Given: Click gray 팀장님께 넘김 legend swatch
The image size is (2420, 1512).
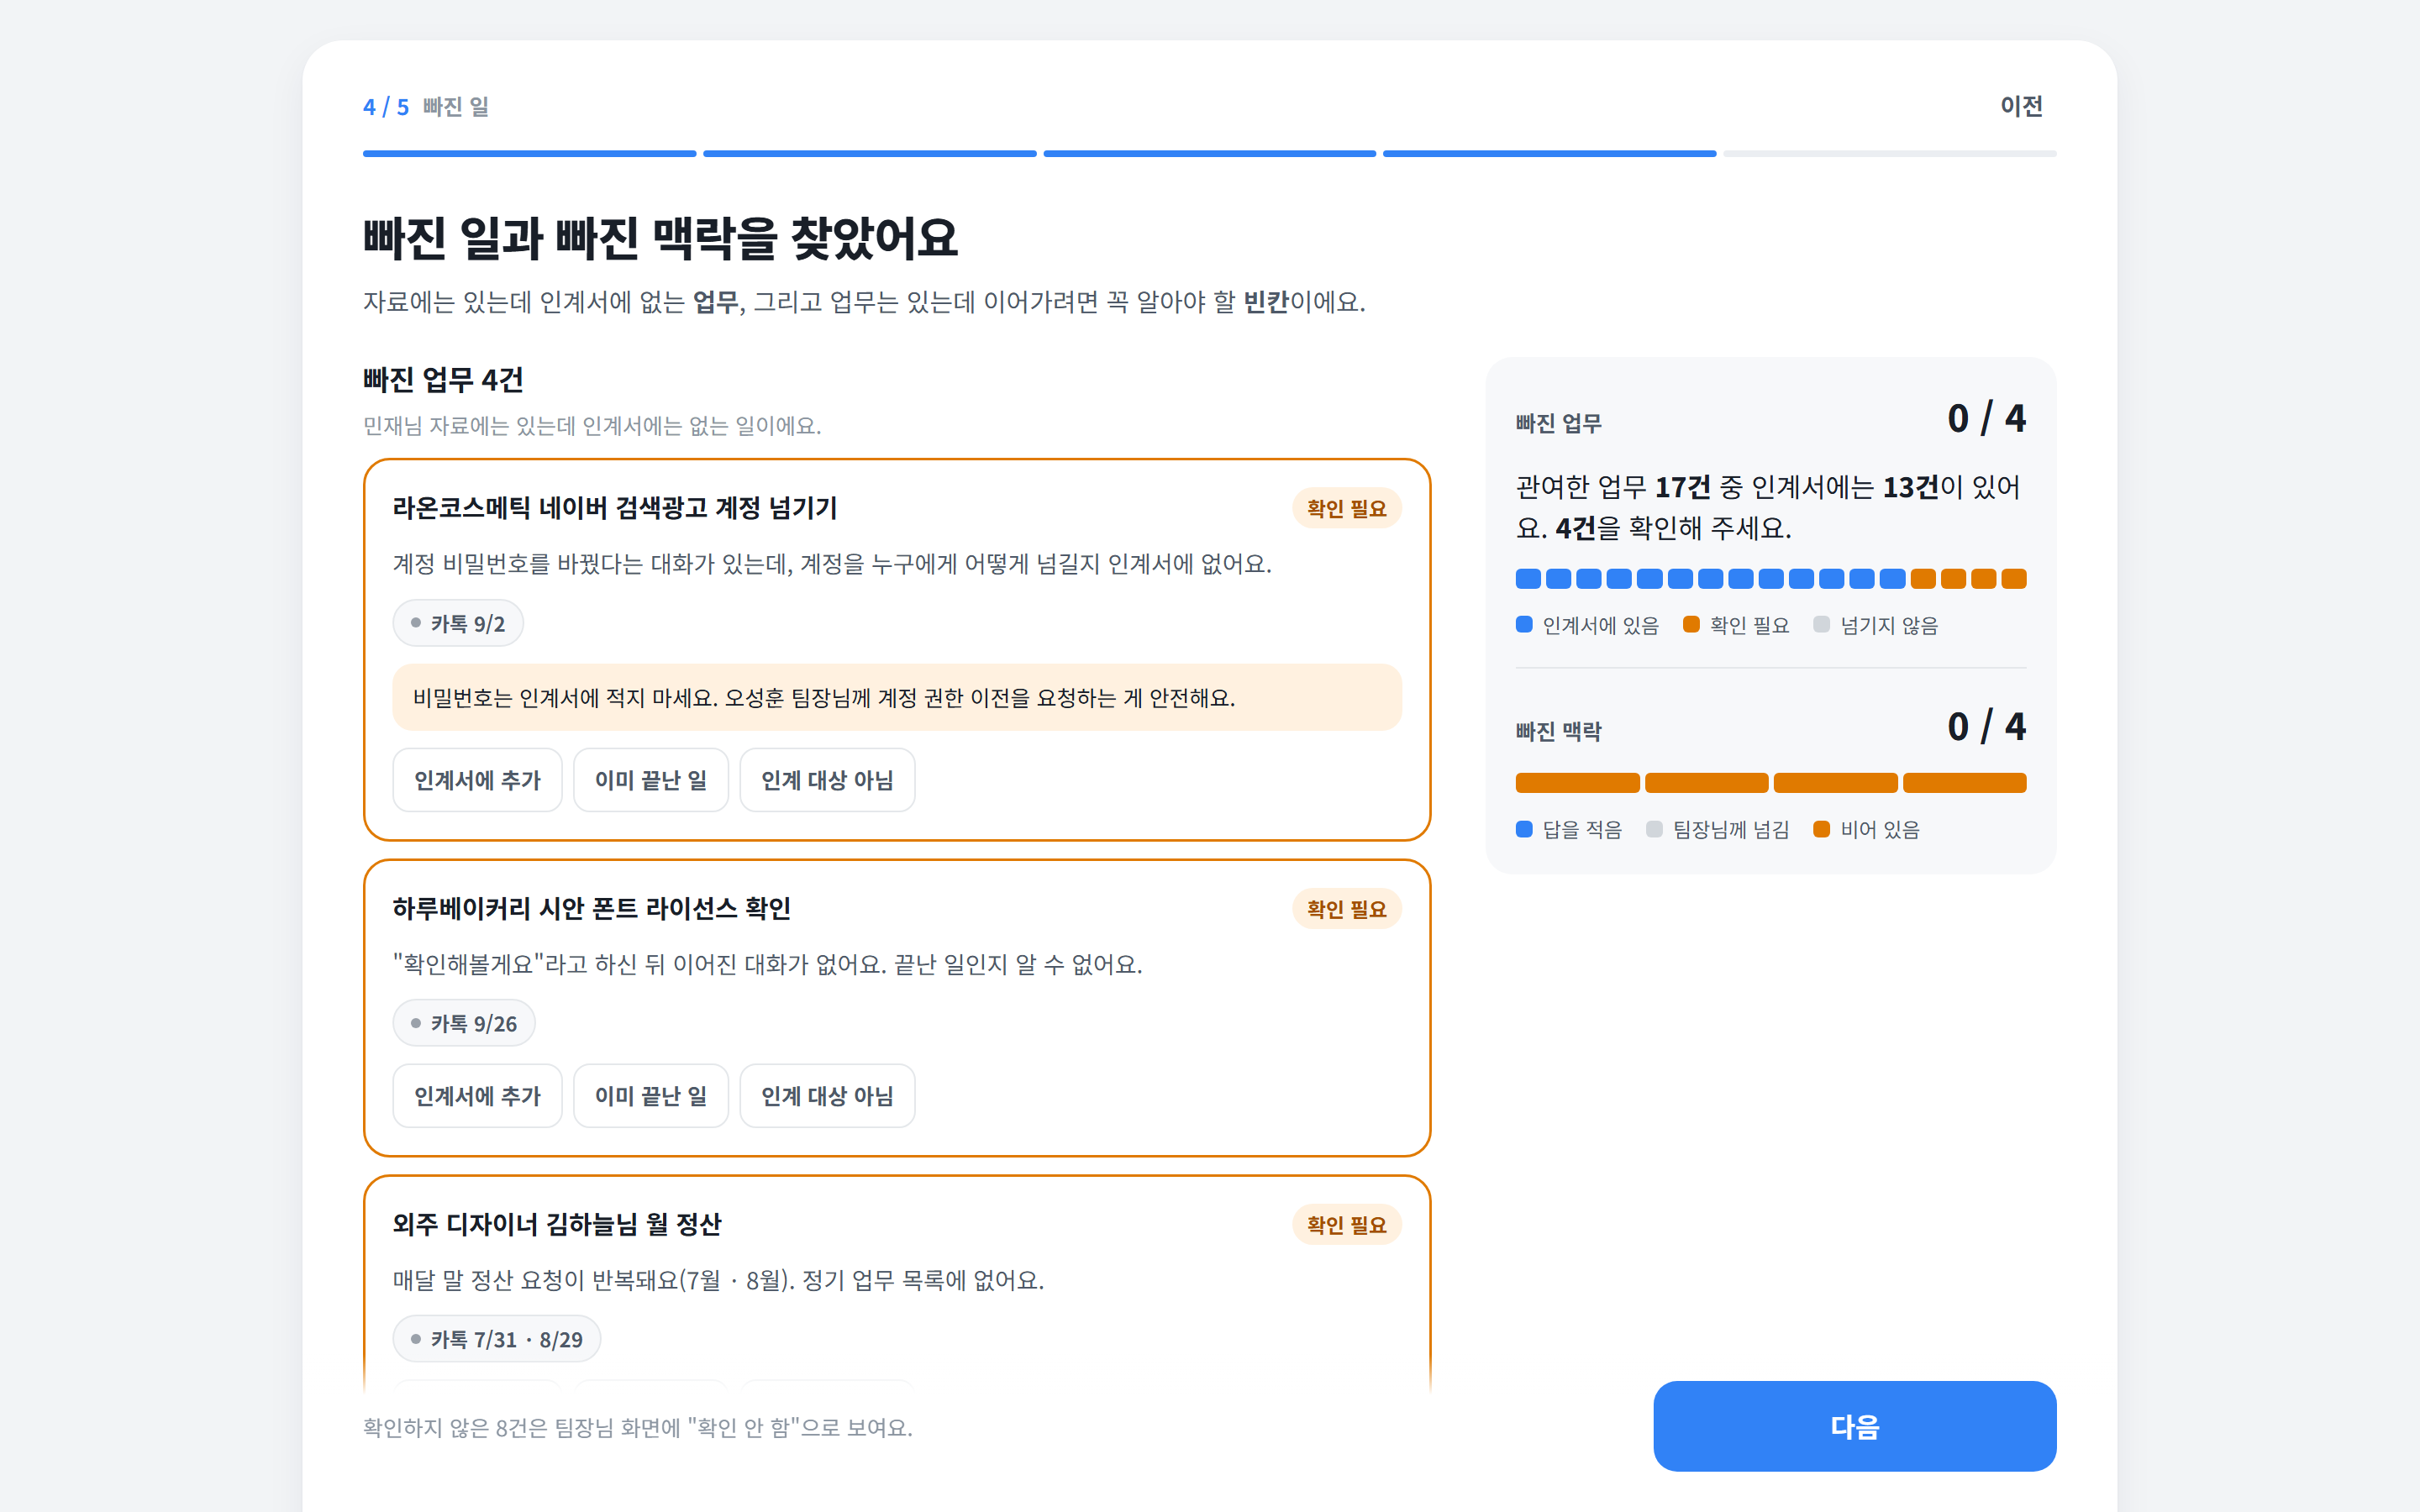Looking at the screenshot, I should (x=1654, y=829).
